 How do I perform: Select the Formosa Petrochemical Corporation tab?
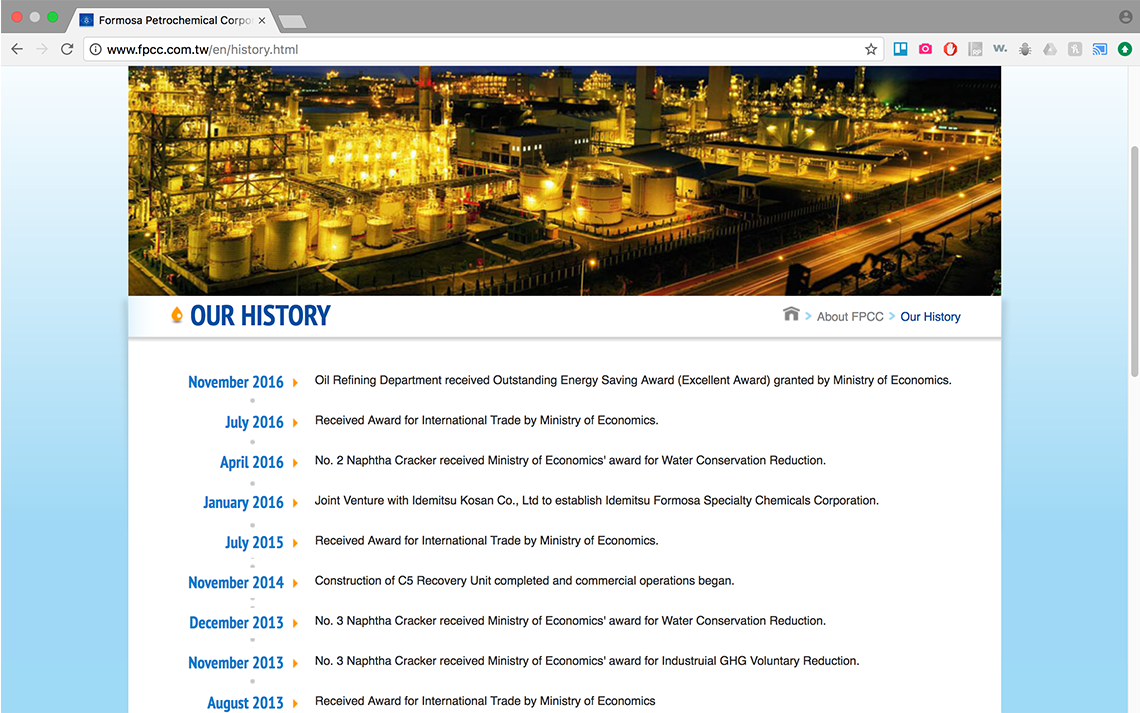(172, 20)
